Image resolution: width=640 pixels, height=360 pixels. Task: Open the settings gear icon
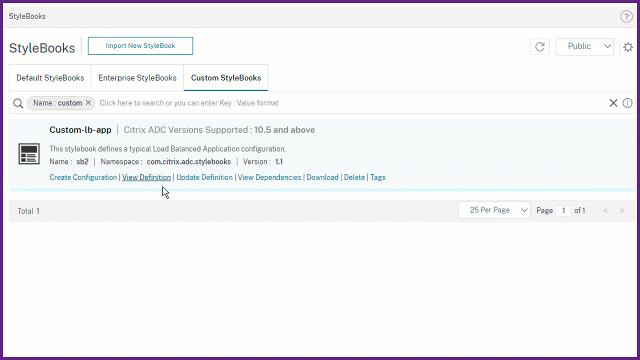pyautogui.click(x=628, y=47)
